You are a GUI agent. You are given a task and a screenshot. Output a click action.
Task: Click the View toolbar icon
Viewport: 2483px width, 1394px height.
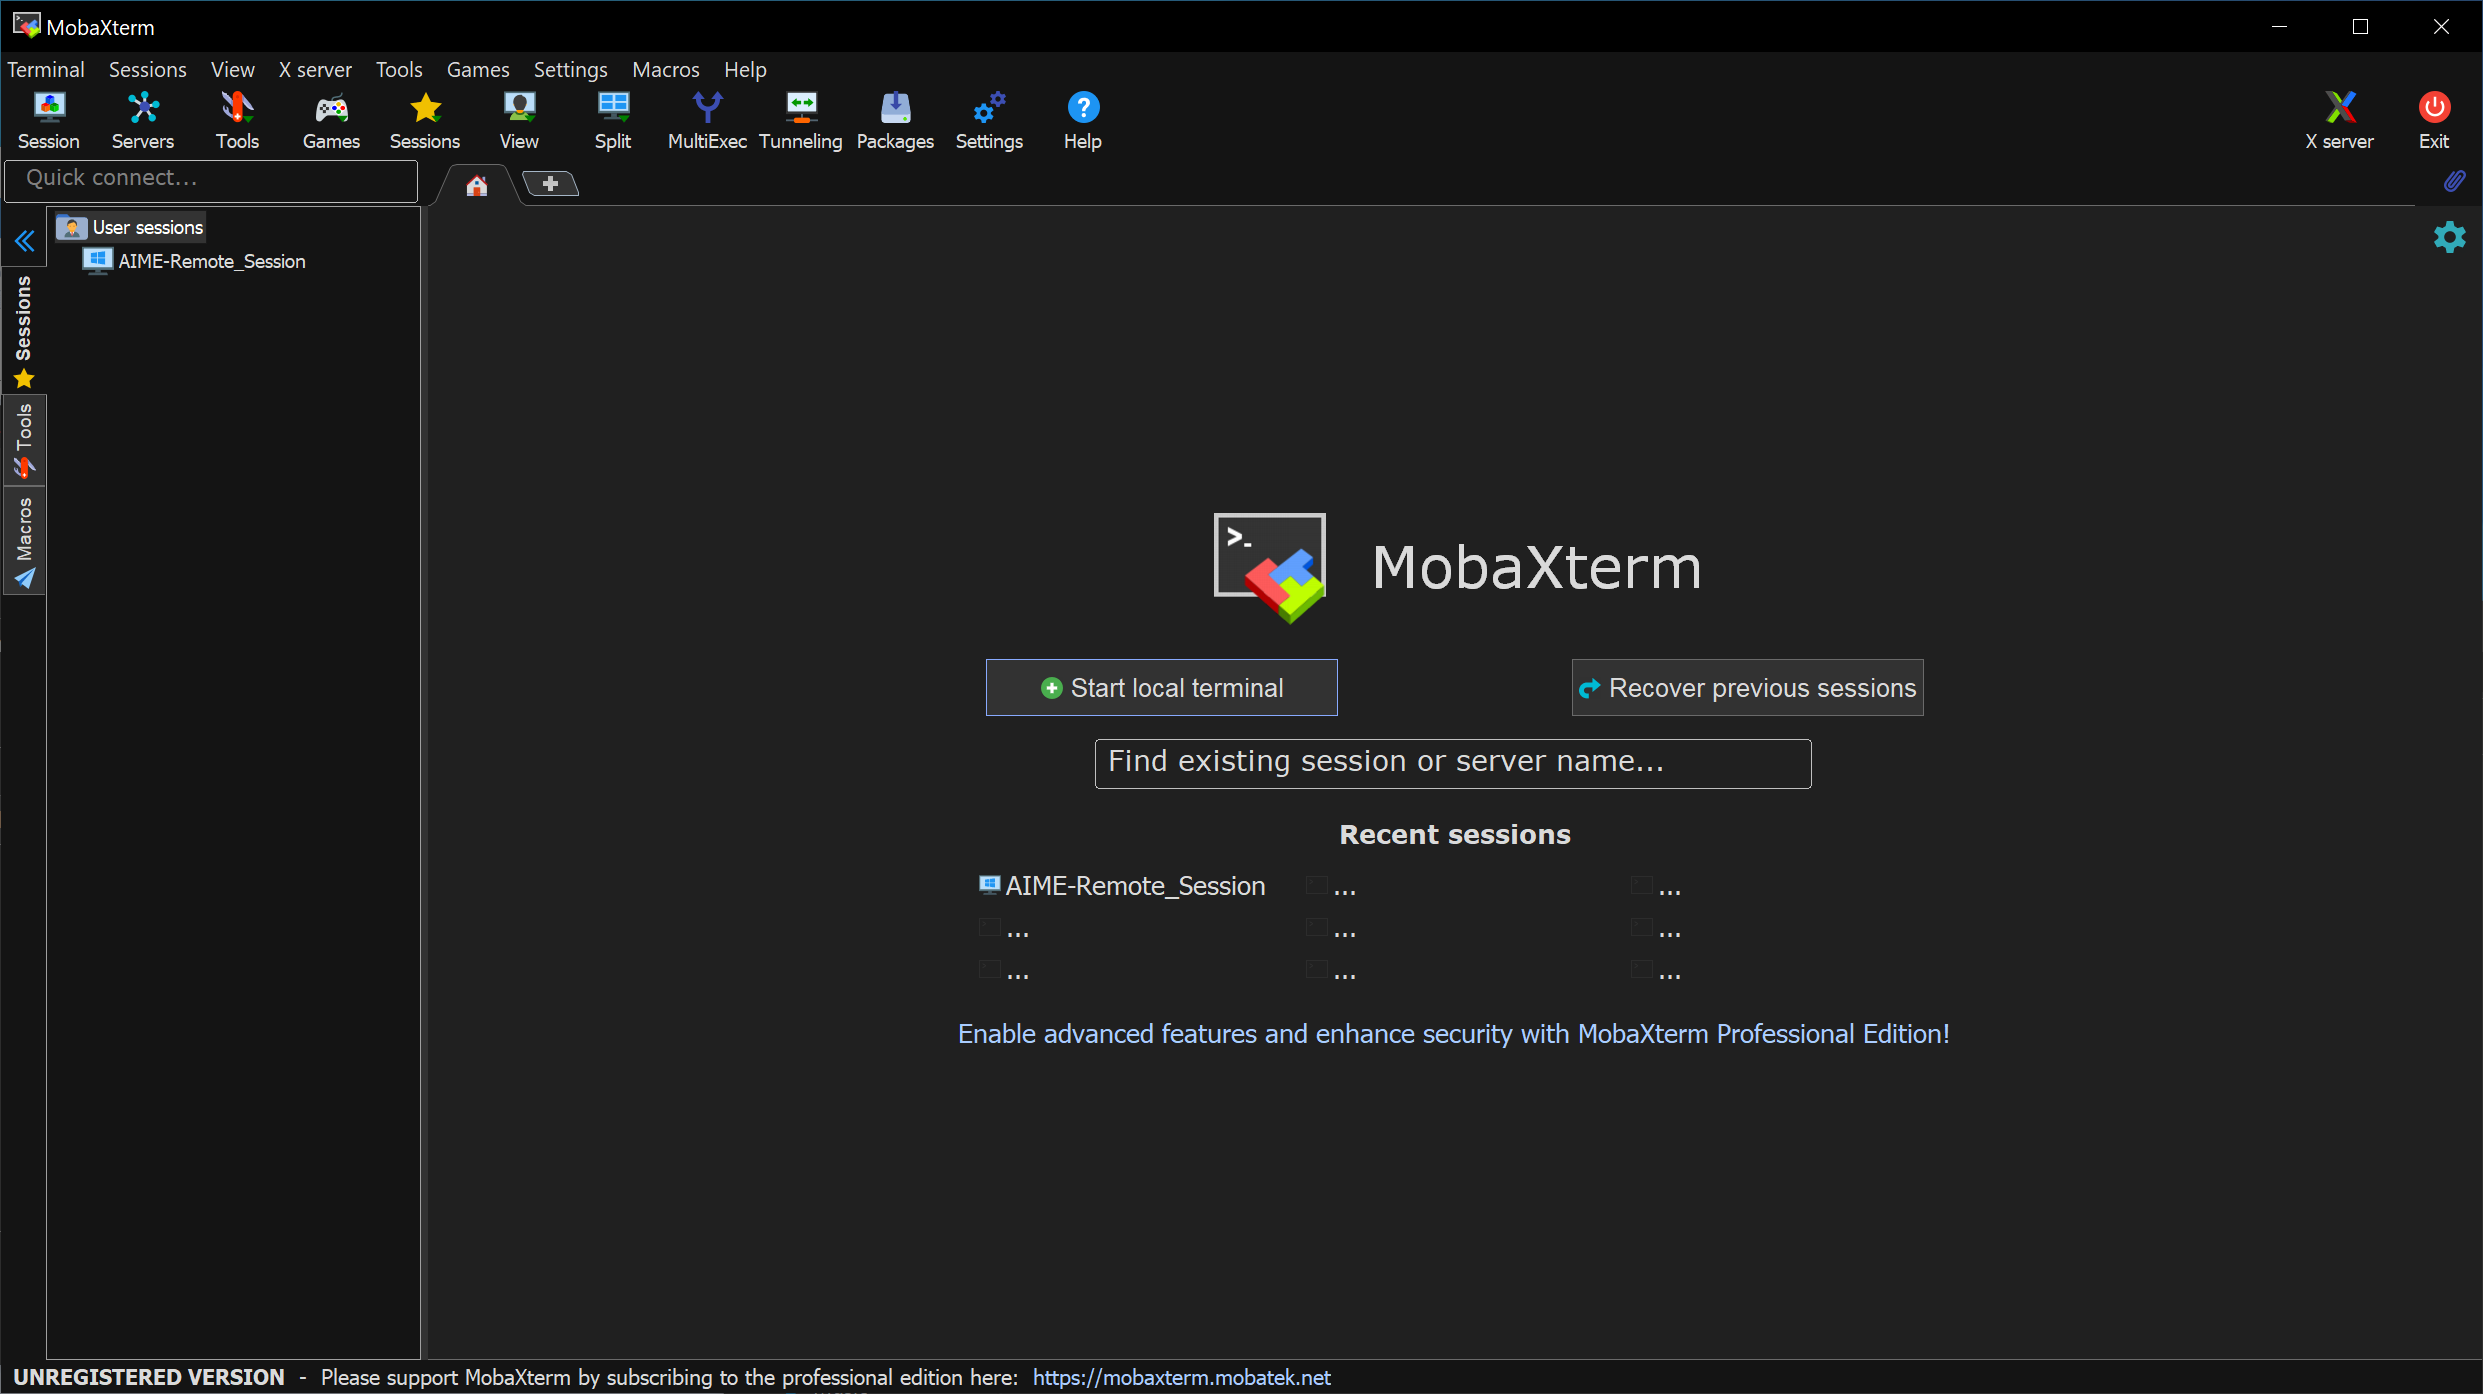pyautogui.click(x=519, y=121)
